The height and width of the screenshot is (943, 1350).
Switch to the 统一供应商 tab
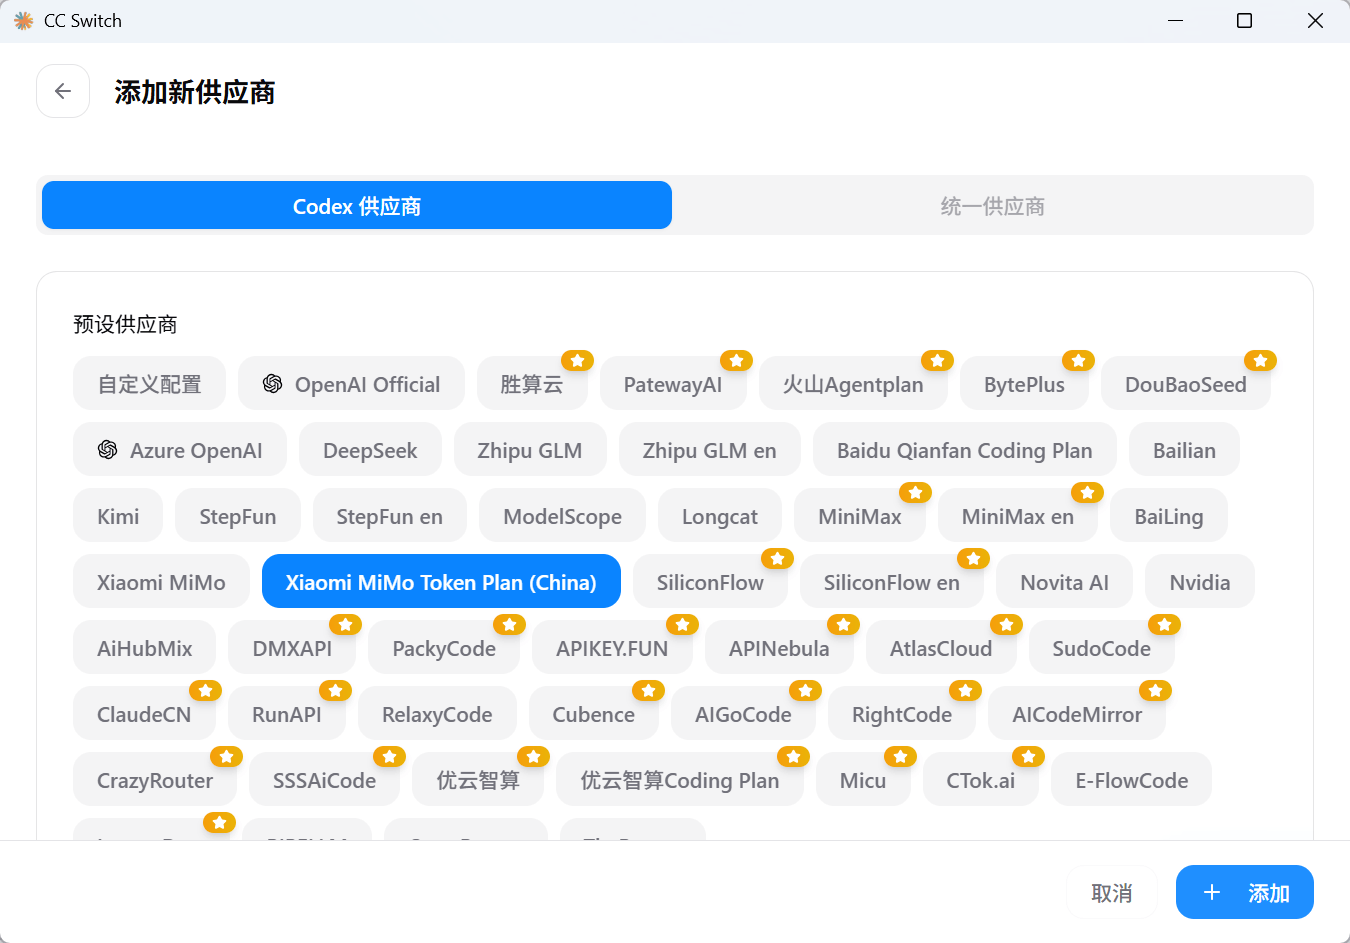click(x=992, y=205)
